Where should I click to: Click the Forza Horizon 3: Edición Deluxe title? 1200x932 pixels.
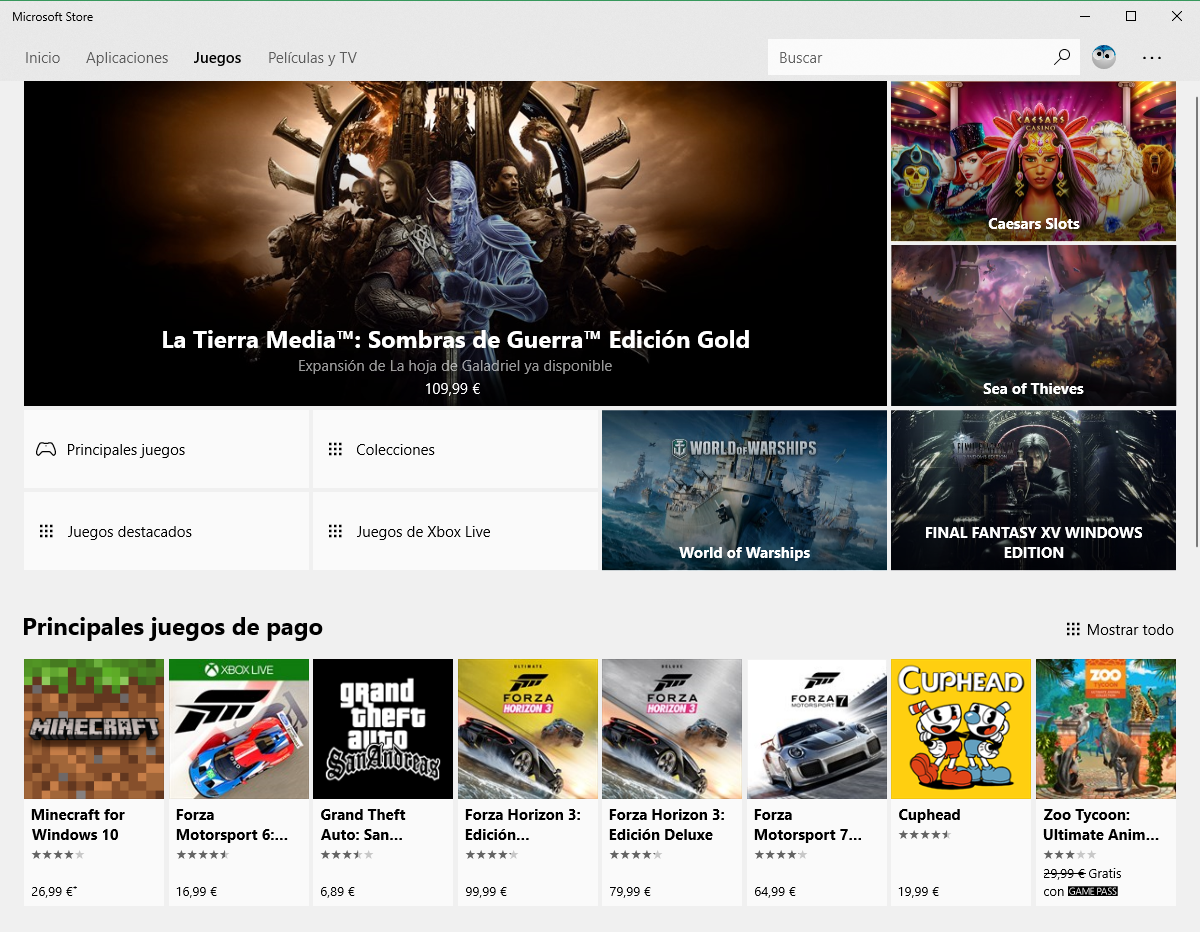[667, 824]
